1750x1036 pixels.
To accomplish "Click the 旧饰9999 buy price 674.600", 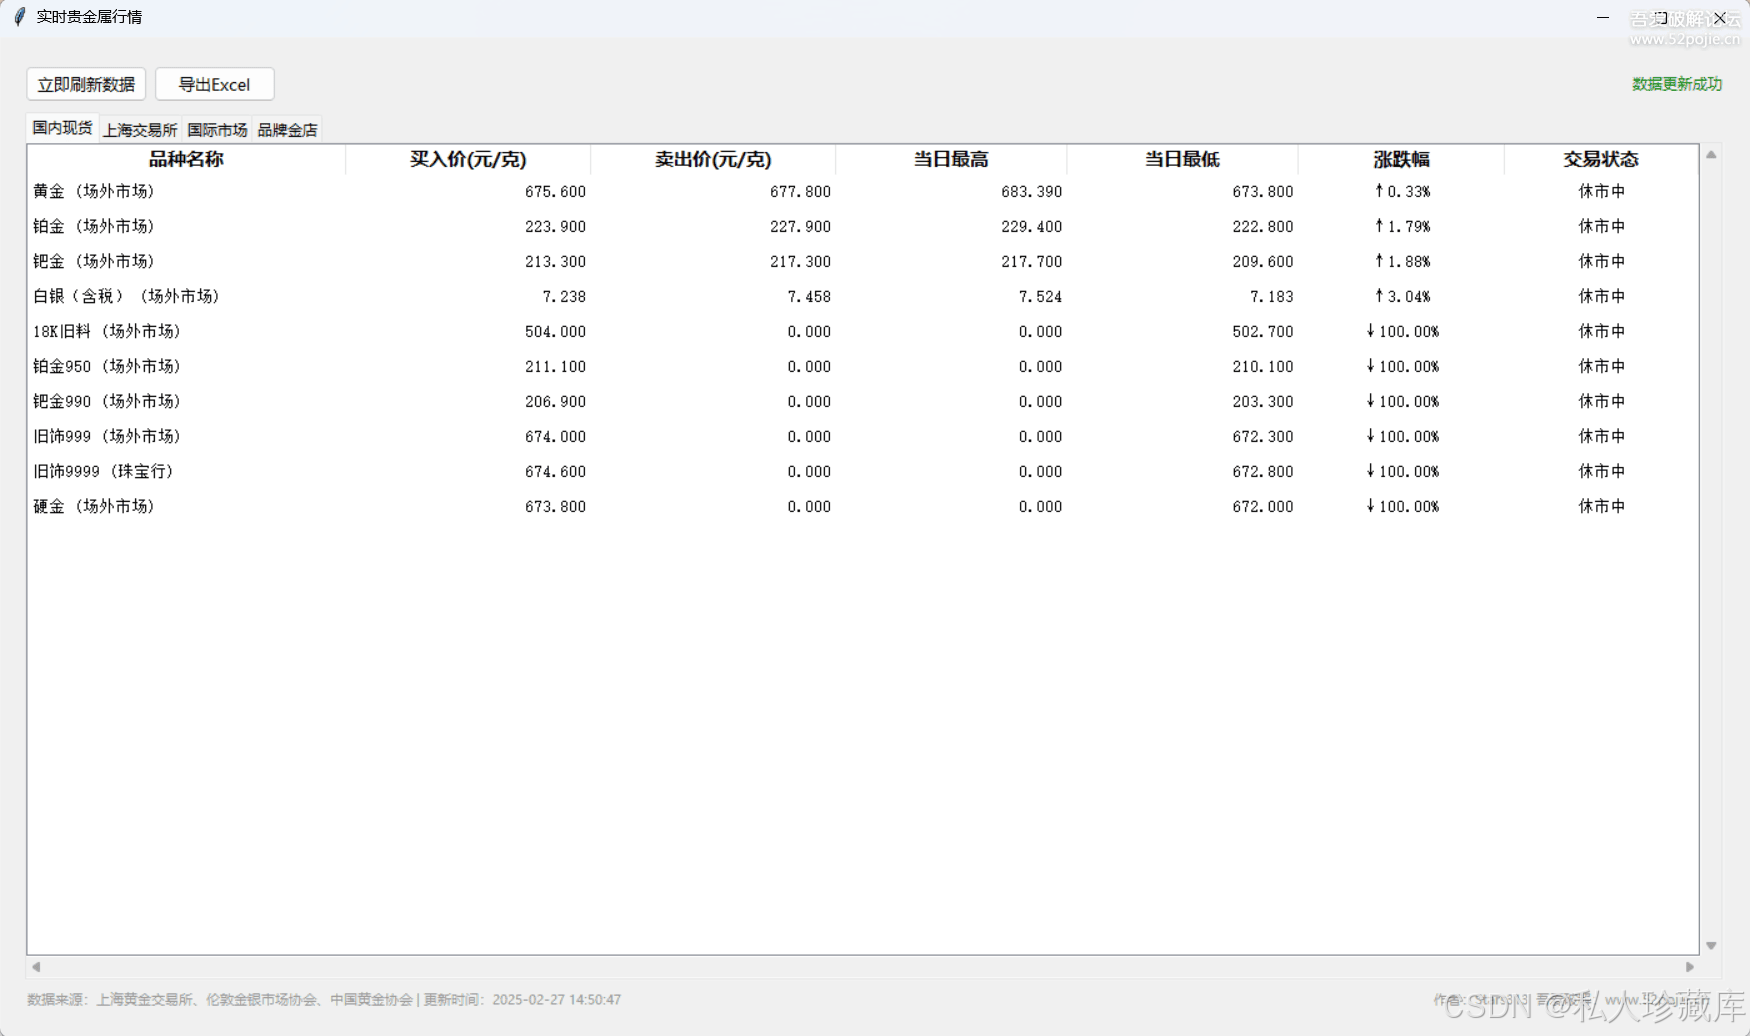I will point(555,471).
